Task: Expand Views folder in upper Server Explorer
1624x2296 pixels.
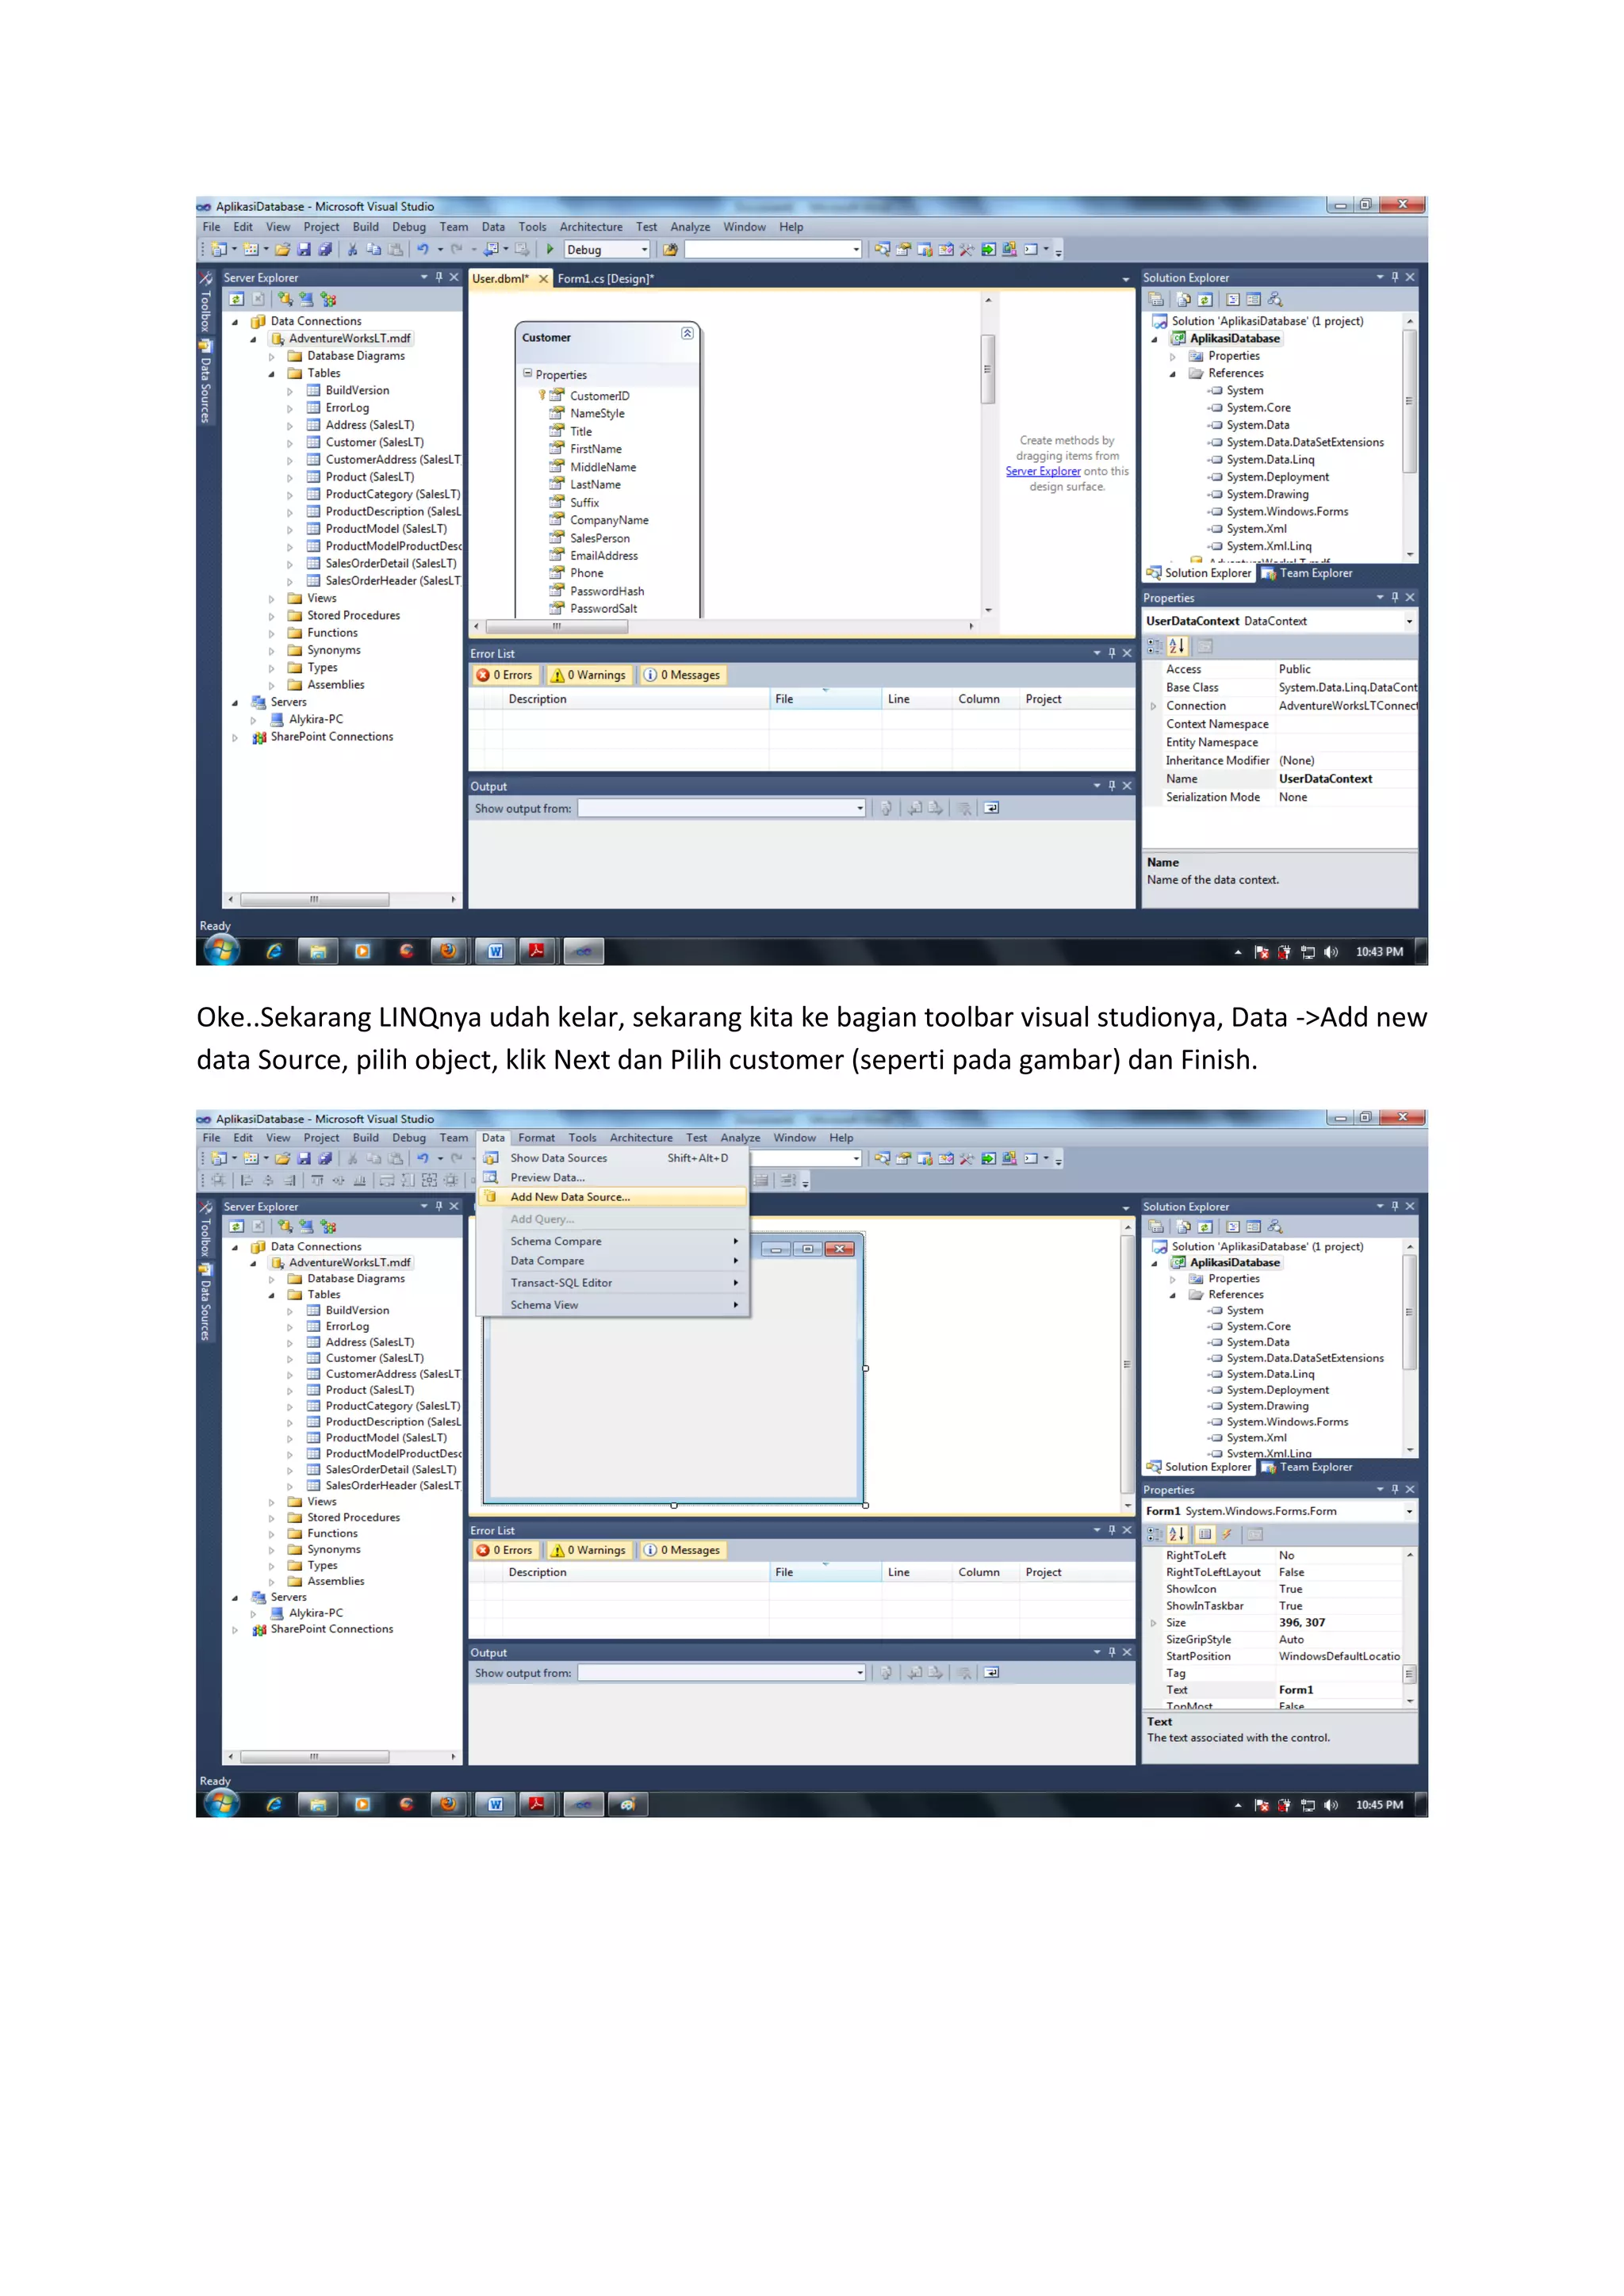Action: click(271, 599)
